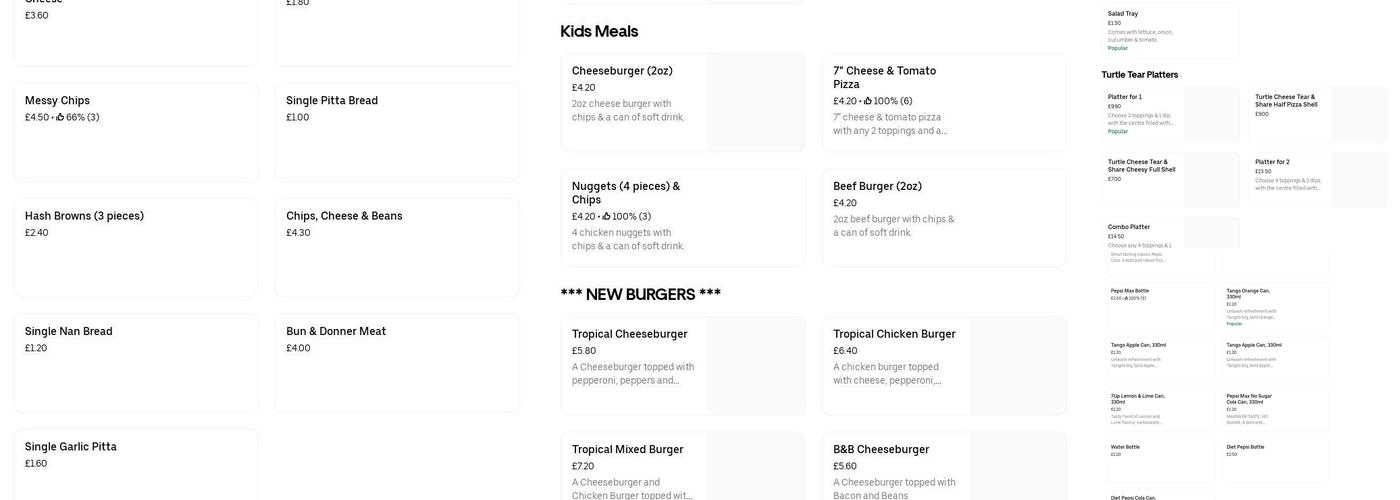Viewport: 1400px width, 500px height.
Task: Click thumbs-up icon on Pepsi Max Bottle
Action: [x=1126, y=298]
